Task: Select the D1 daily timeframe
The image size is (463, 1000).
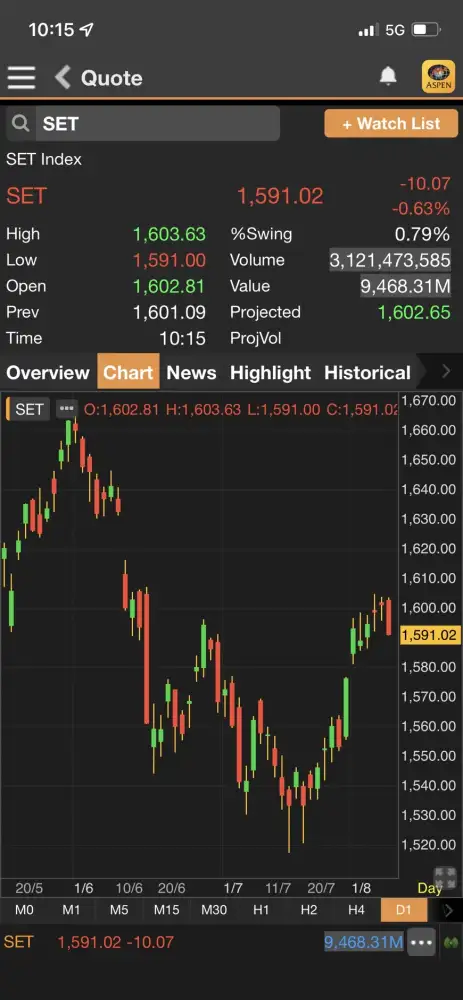Action: point(404,910)
